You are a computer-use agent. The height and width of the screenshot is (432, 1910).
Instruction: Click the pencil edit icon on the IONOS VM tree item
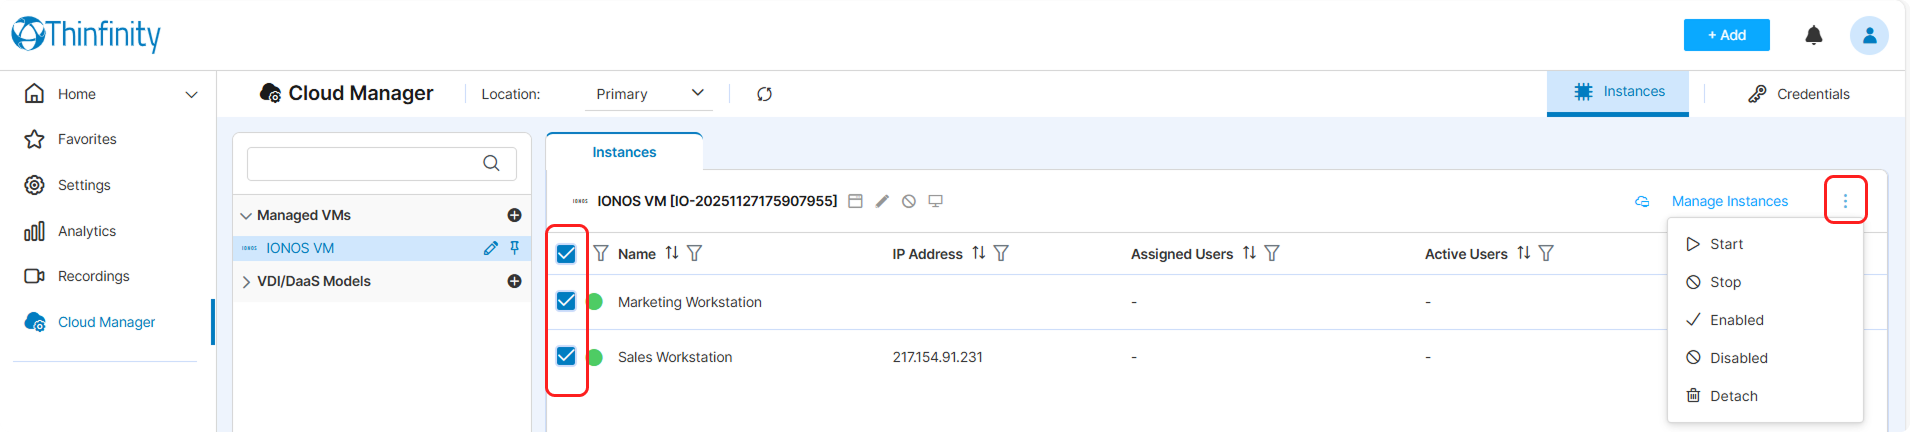click(x=490, y=248)
